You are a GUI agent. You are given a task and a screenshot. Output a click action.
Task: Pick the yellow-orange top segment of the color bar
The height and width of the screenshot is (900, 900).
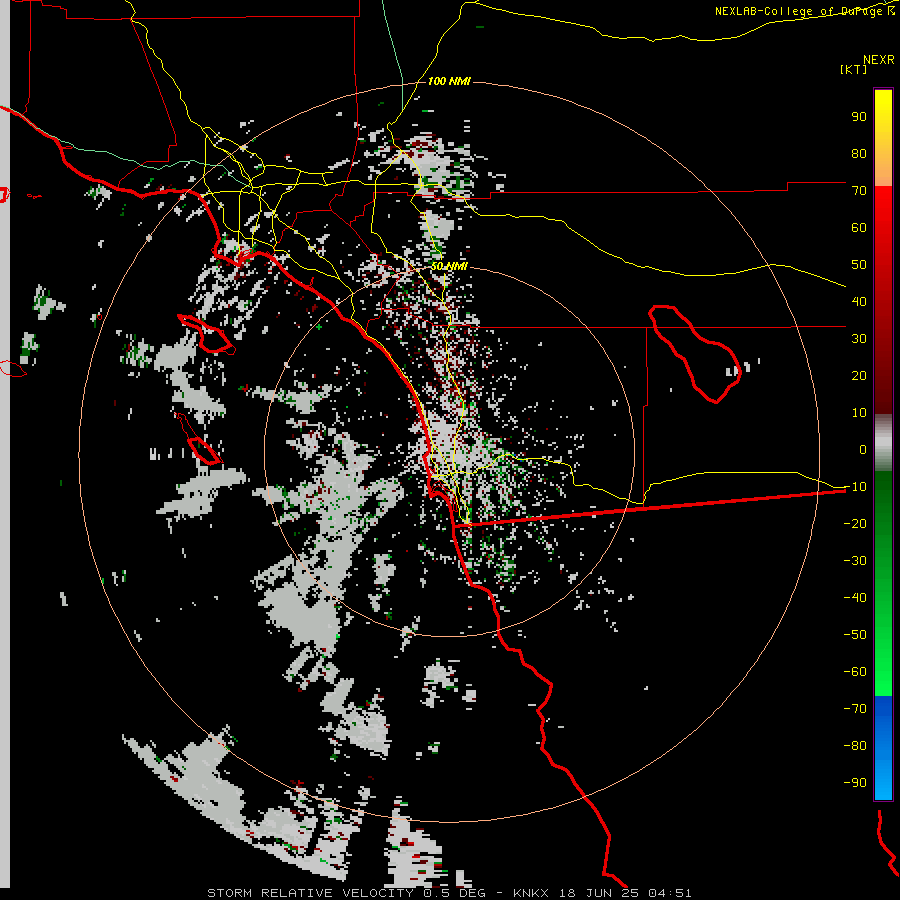tap(883, 138)
